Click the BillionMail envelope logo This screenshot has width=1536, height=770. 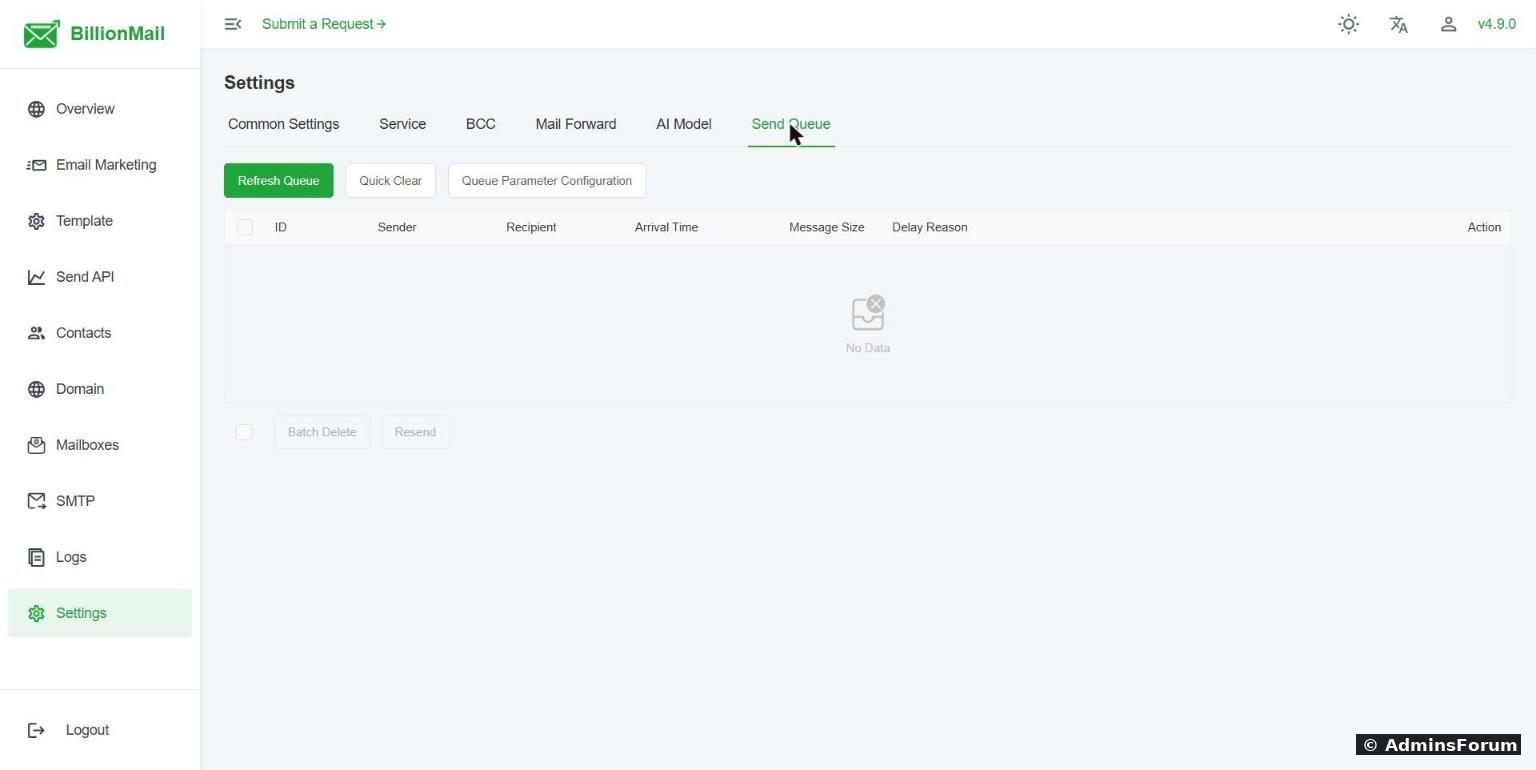pos(41,34)
